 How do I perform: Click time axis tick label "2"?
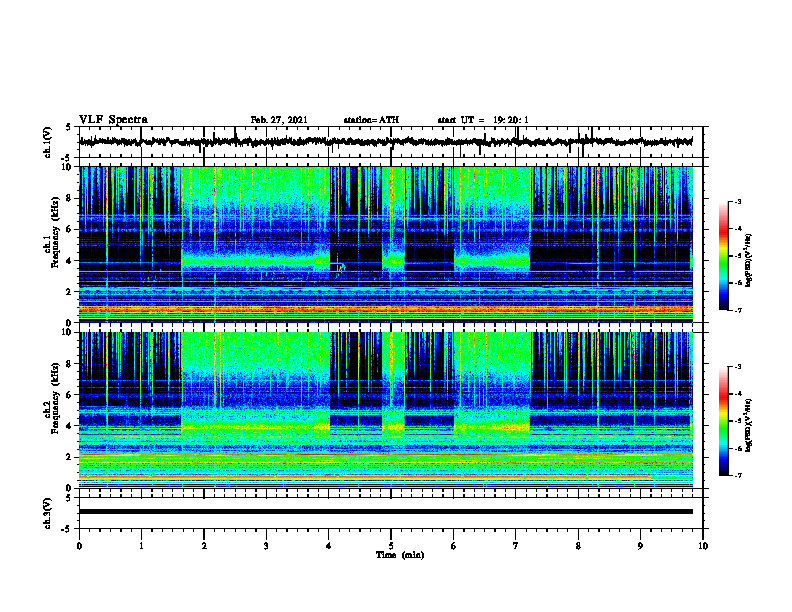204,546
